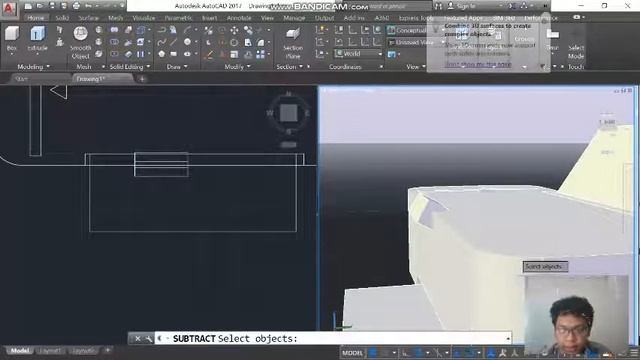
Task: Switch to the Home ribbon tab
Action: (36, 18)
